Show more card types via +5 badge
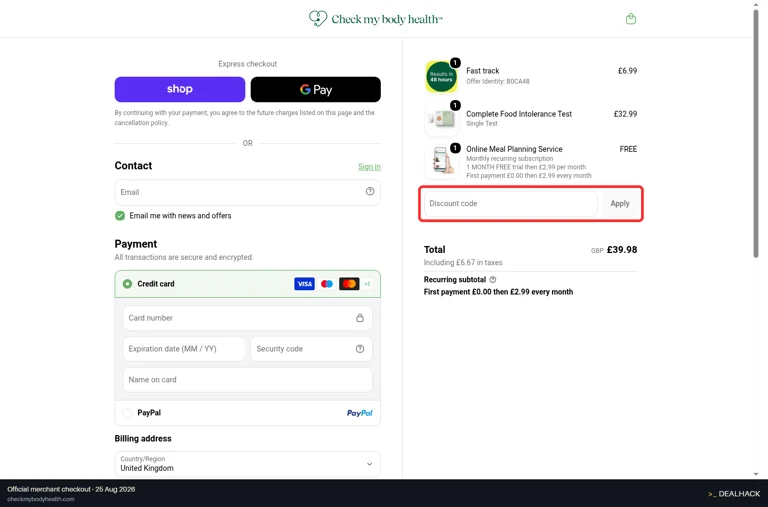The height and width of the screenshot is (507, 768). [367, 284]
